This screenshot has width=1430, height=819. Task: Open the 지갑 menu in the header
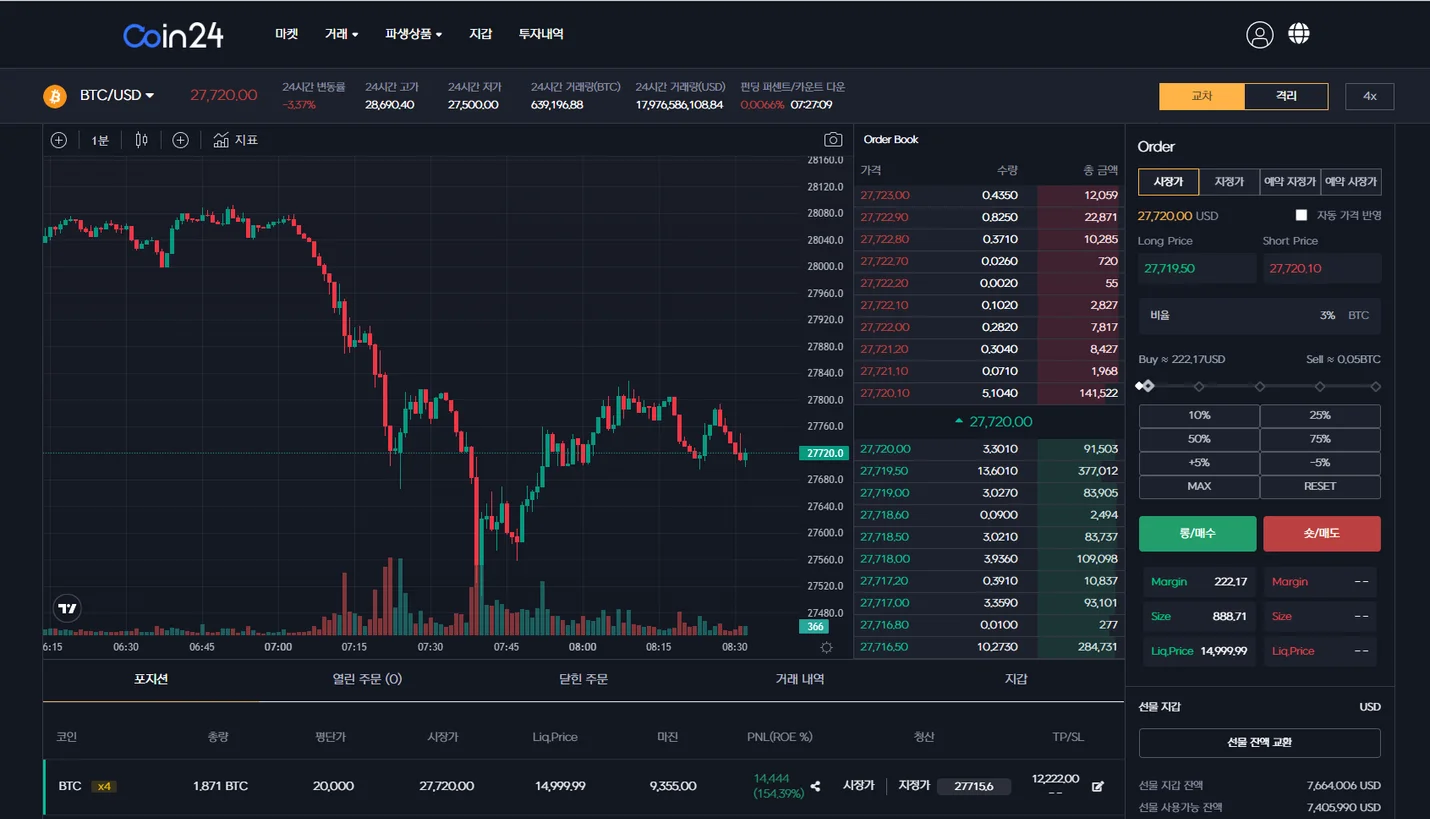click(x=480, y=34)
